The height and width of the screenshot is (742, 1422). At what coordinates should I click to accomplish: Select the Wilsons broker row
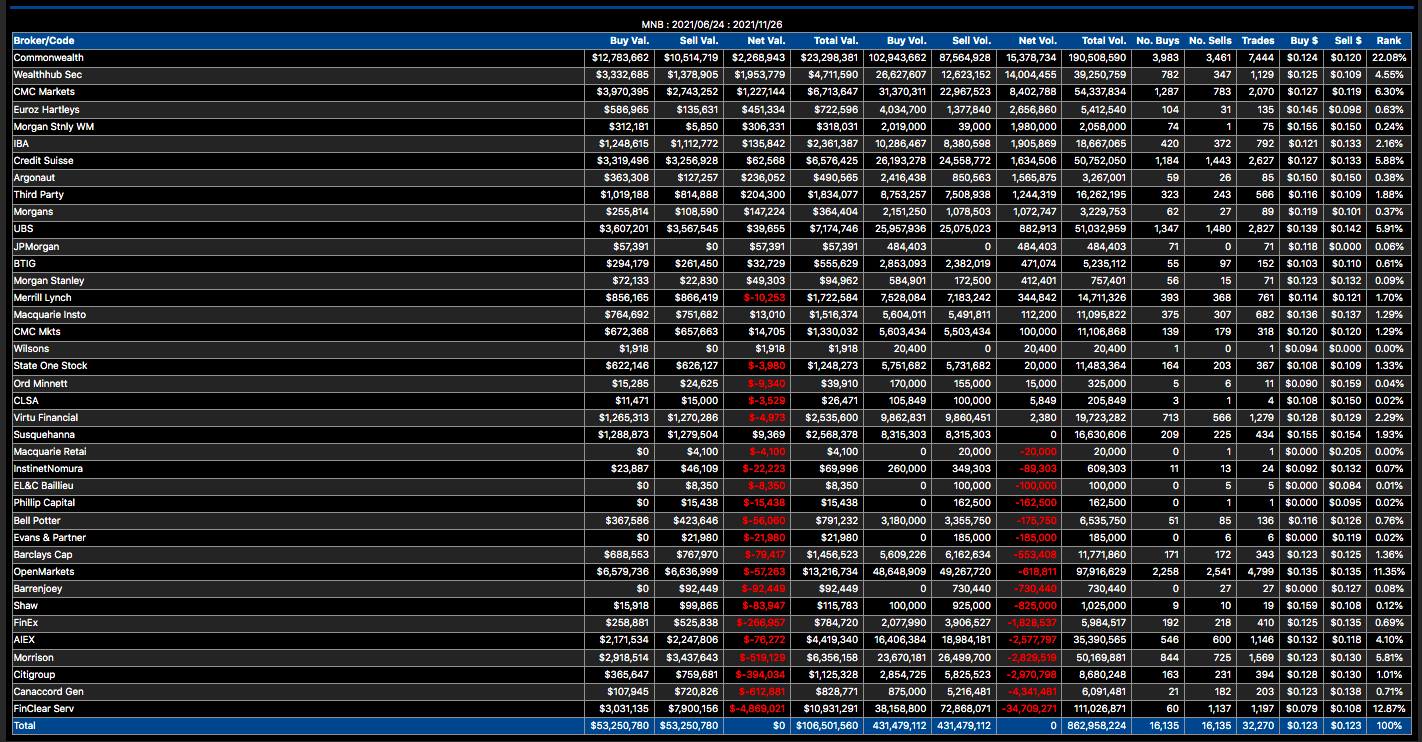711,348
